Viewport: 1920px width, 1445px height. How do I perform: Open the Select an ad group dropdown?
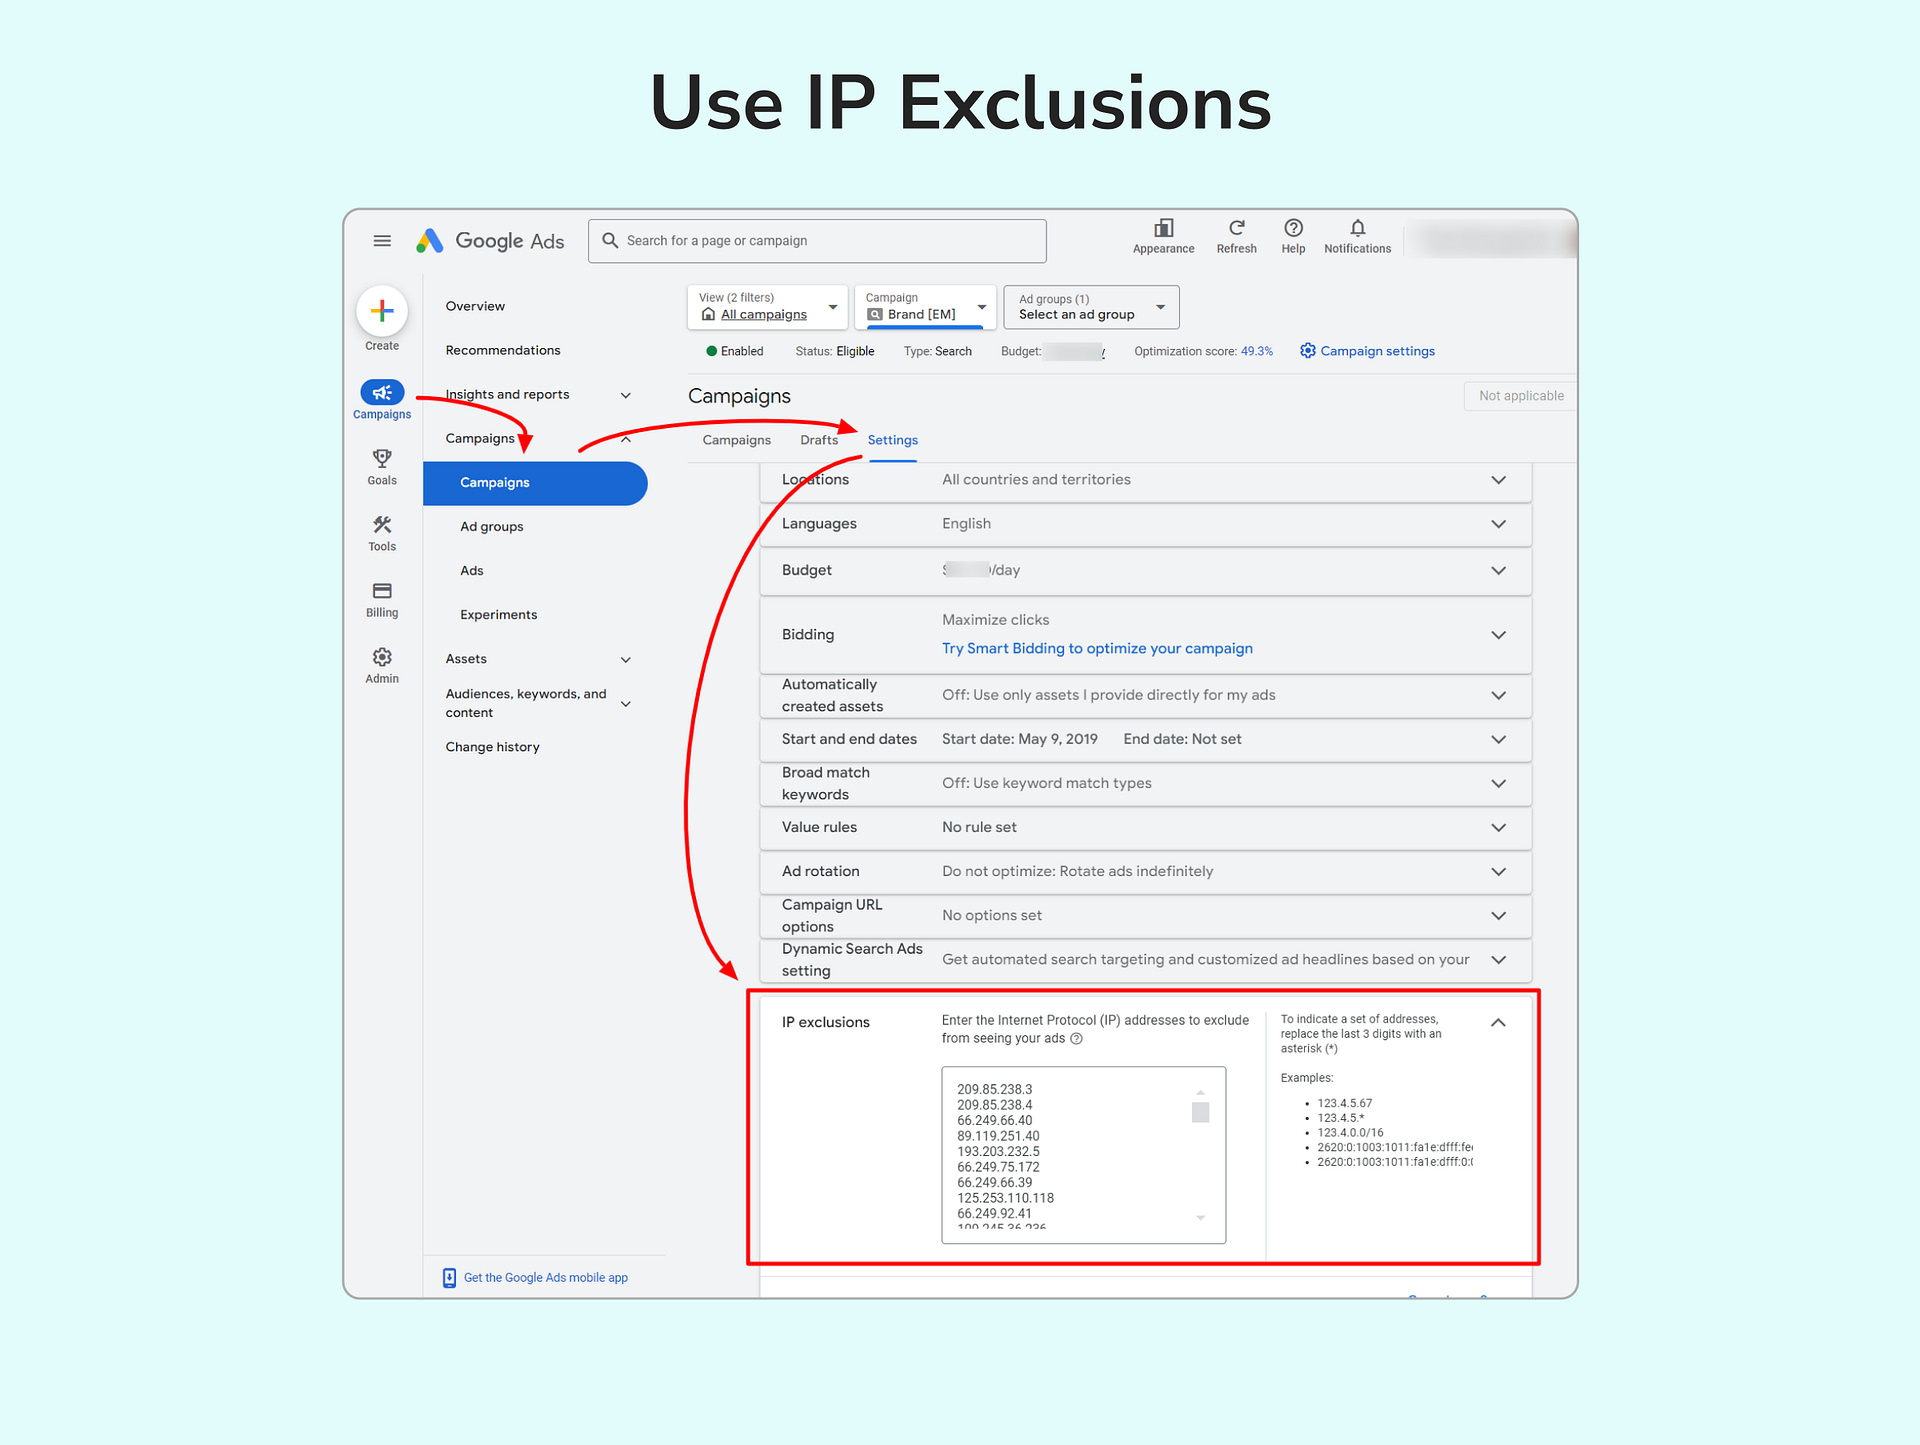point(1091,307)
